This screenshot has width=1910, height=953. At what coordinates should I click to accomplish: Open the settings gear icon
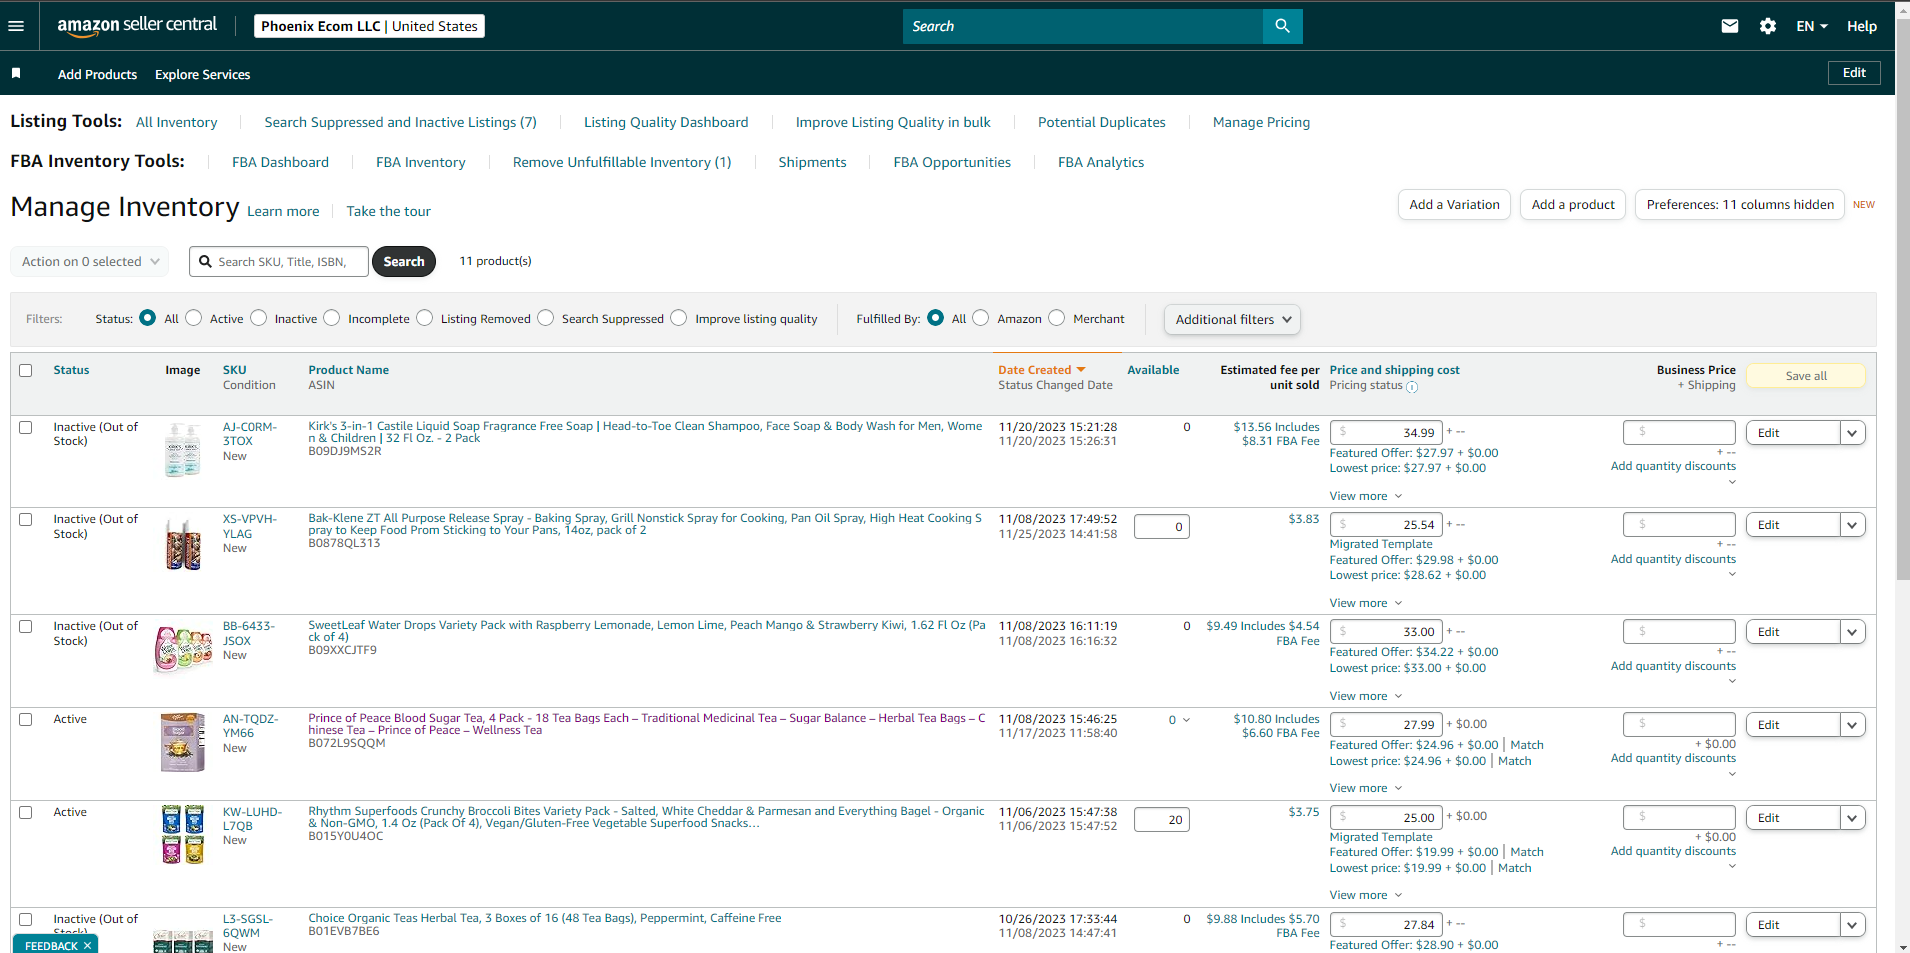click(x=1768, y=26)
